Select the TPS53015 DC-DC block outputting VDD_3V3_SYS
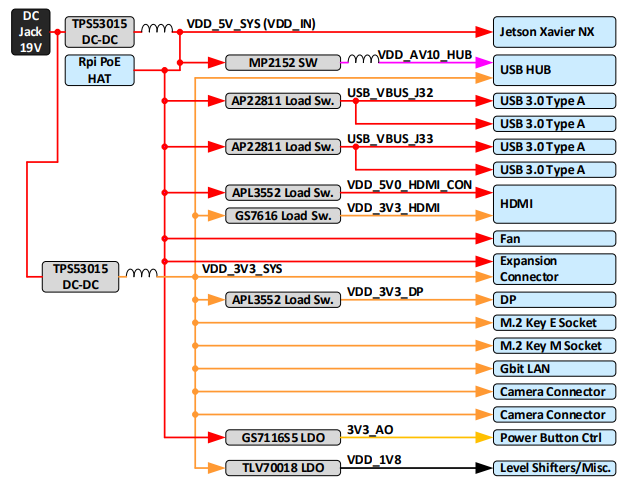 click(80, 276)
